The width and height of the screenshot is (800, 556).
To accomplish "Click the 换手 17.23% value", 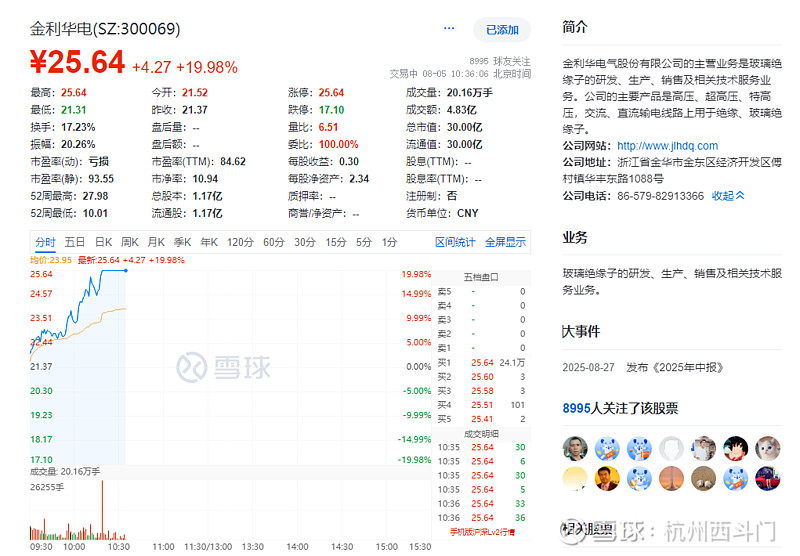I will point(78,127).
